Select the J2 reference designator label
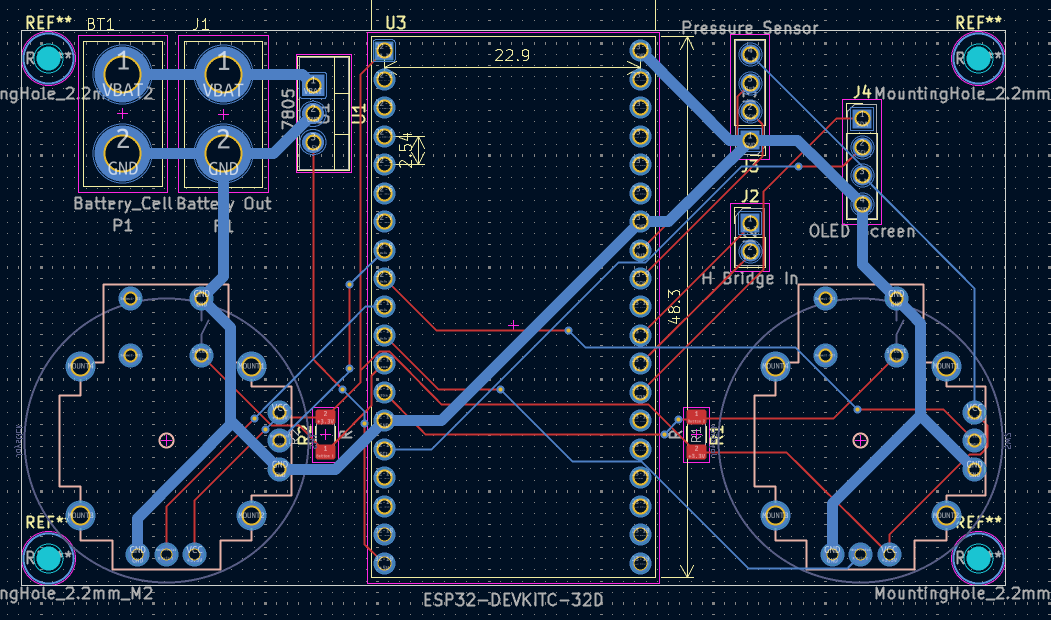This screenshot has width=1051, height=620. [x=750, y=196]
